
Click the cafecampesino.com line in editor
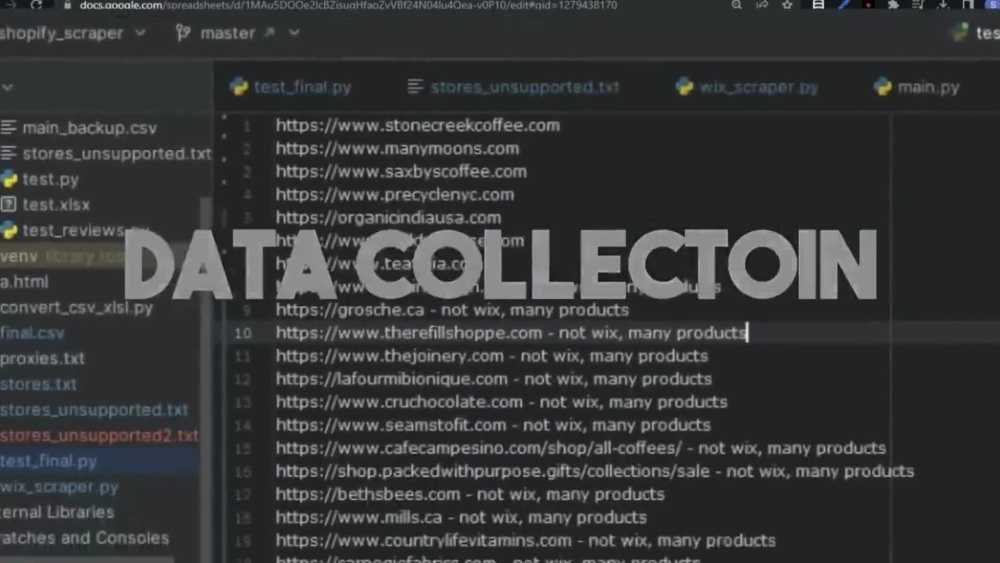pos(580,448)
